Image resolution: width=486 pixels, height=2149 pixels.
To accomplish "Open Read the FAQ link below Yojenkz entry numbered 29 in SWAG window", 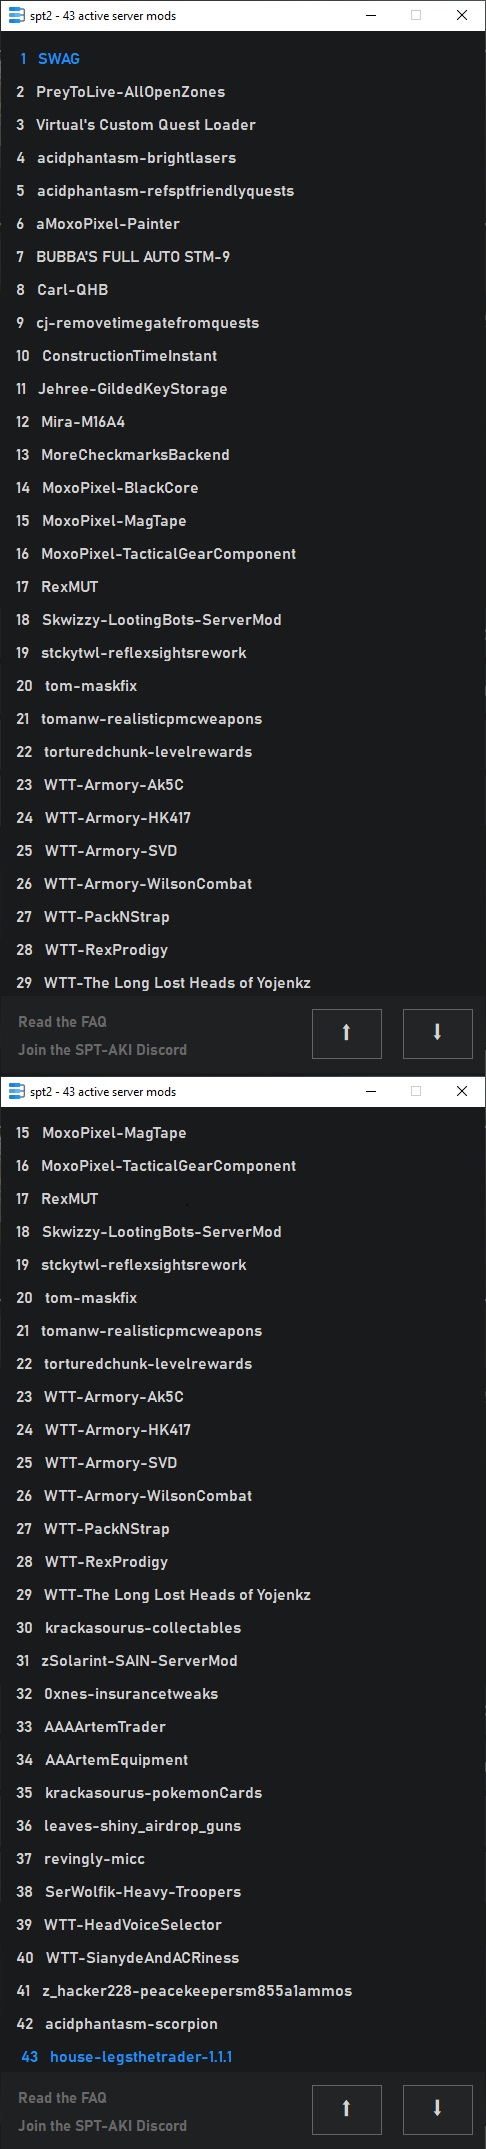I will 62,1022.
